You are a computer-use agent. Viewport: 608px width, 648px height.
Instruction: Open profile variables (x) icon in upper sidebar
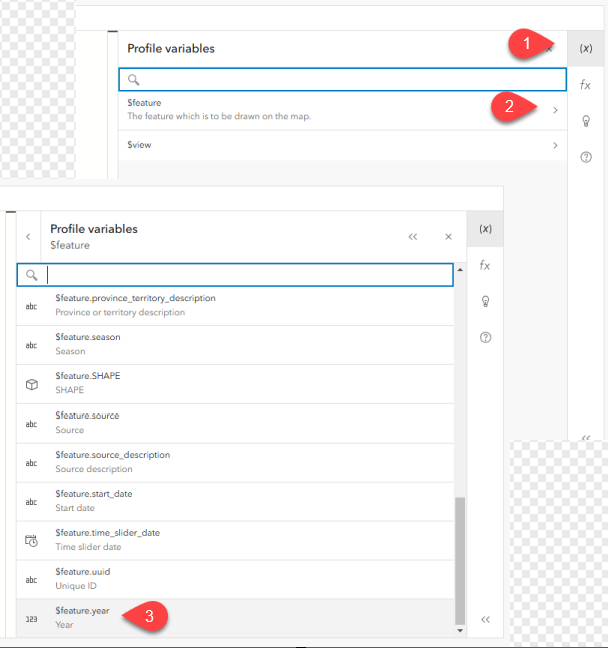click(x=586, y=48)
